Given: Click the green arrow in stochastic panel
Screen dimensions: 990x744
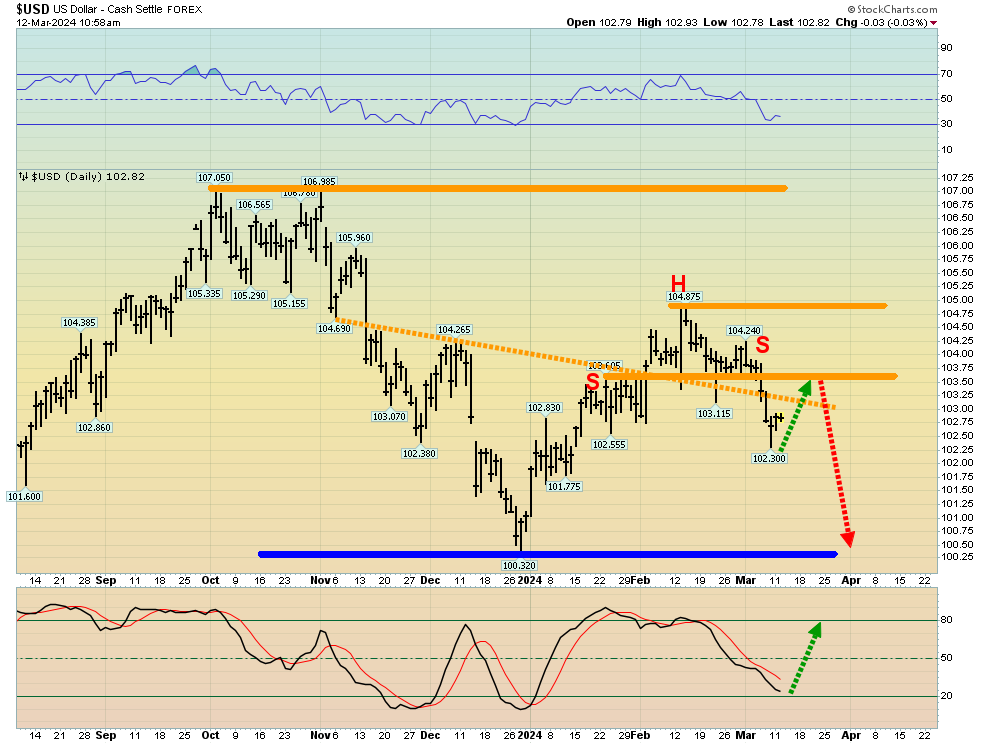Looking at the screenshot, I should coord(806,658).
